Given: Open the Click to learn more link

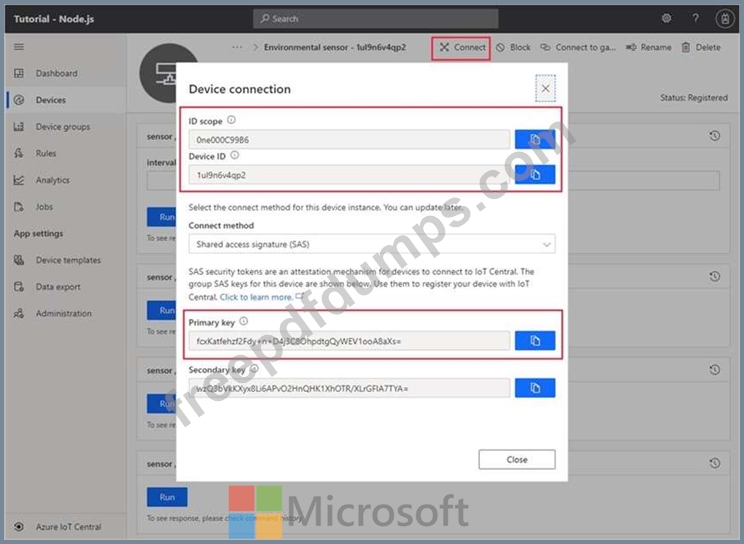Looking at the screenshot, I should 256,297.
